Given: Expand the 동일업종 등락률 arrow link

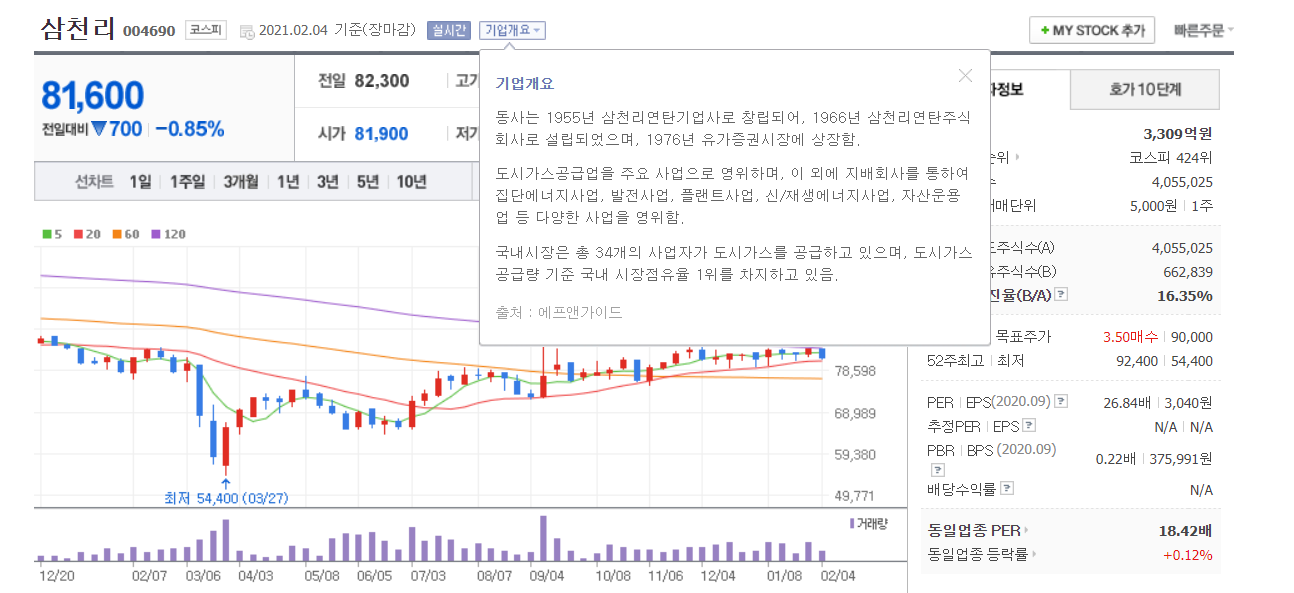Looking at the screenshot, I should pyautogui.click(x=983, y=554).
